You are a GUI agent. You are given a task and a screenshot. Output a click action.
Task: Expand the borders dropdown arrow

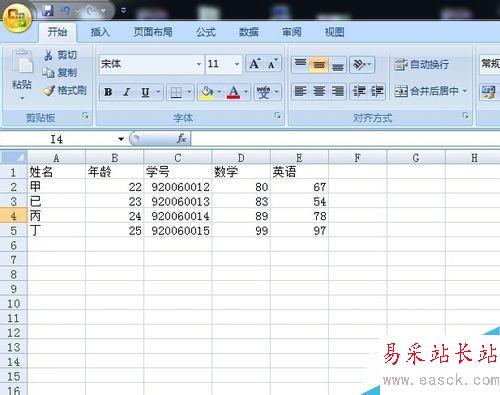(189, 92)
